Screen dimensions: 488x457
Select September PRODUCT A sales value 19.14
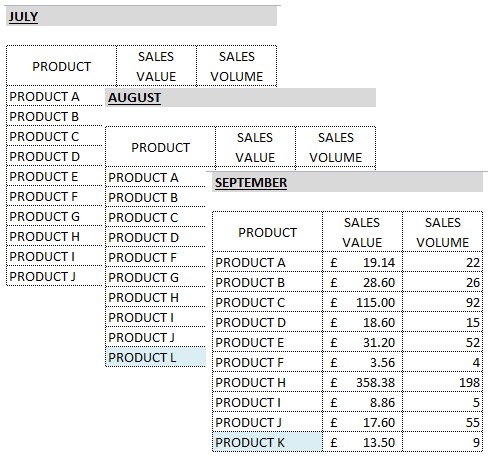362,262
